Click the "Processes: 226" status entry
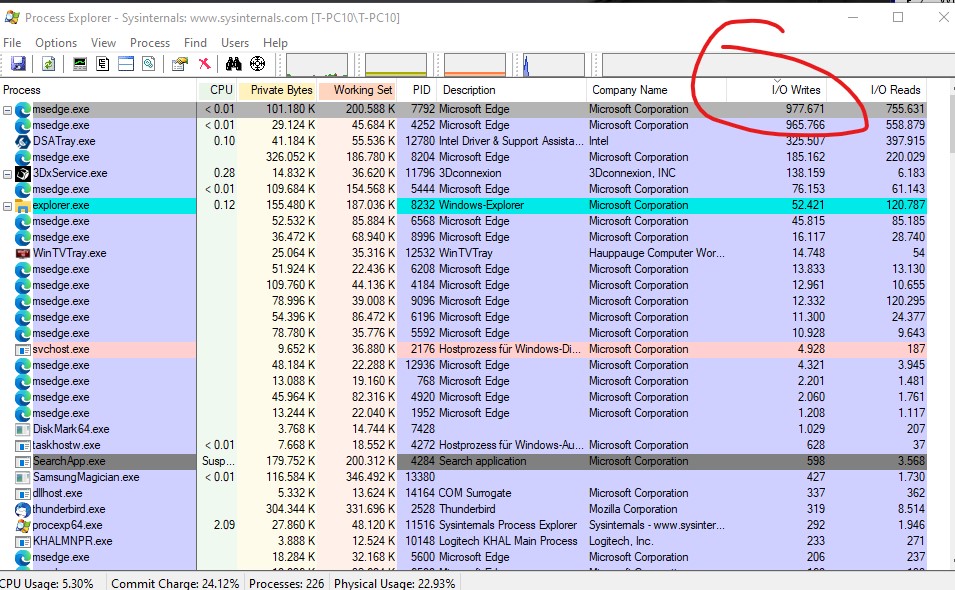 pos(286,583)
